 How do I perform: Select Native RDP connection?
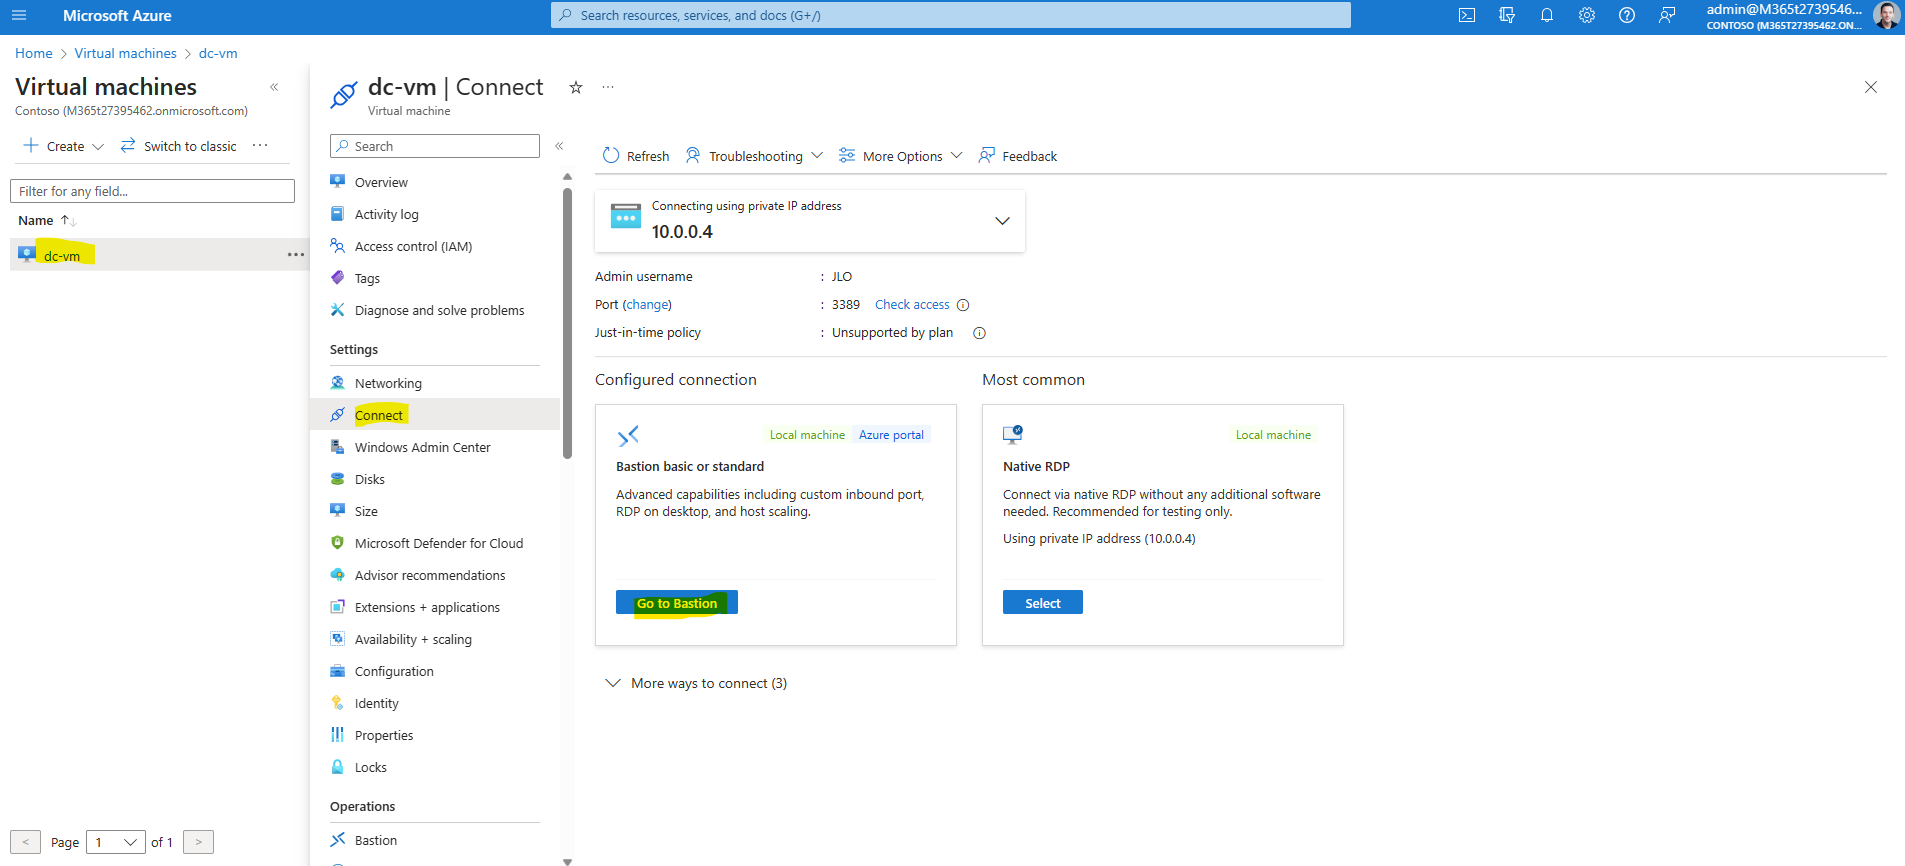[1042, 603]
